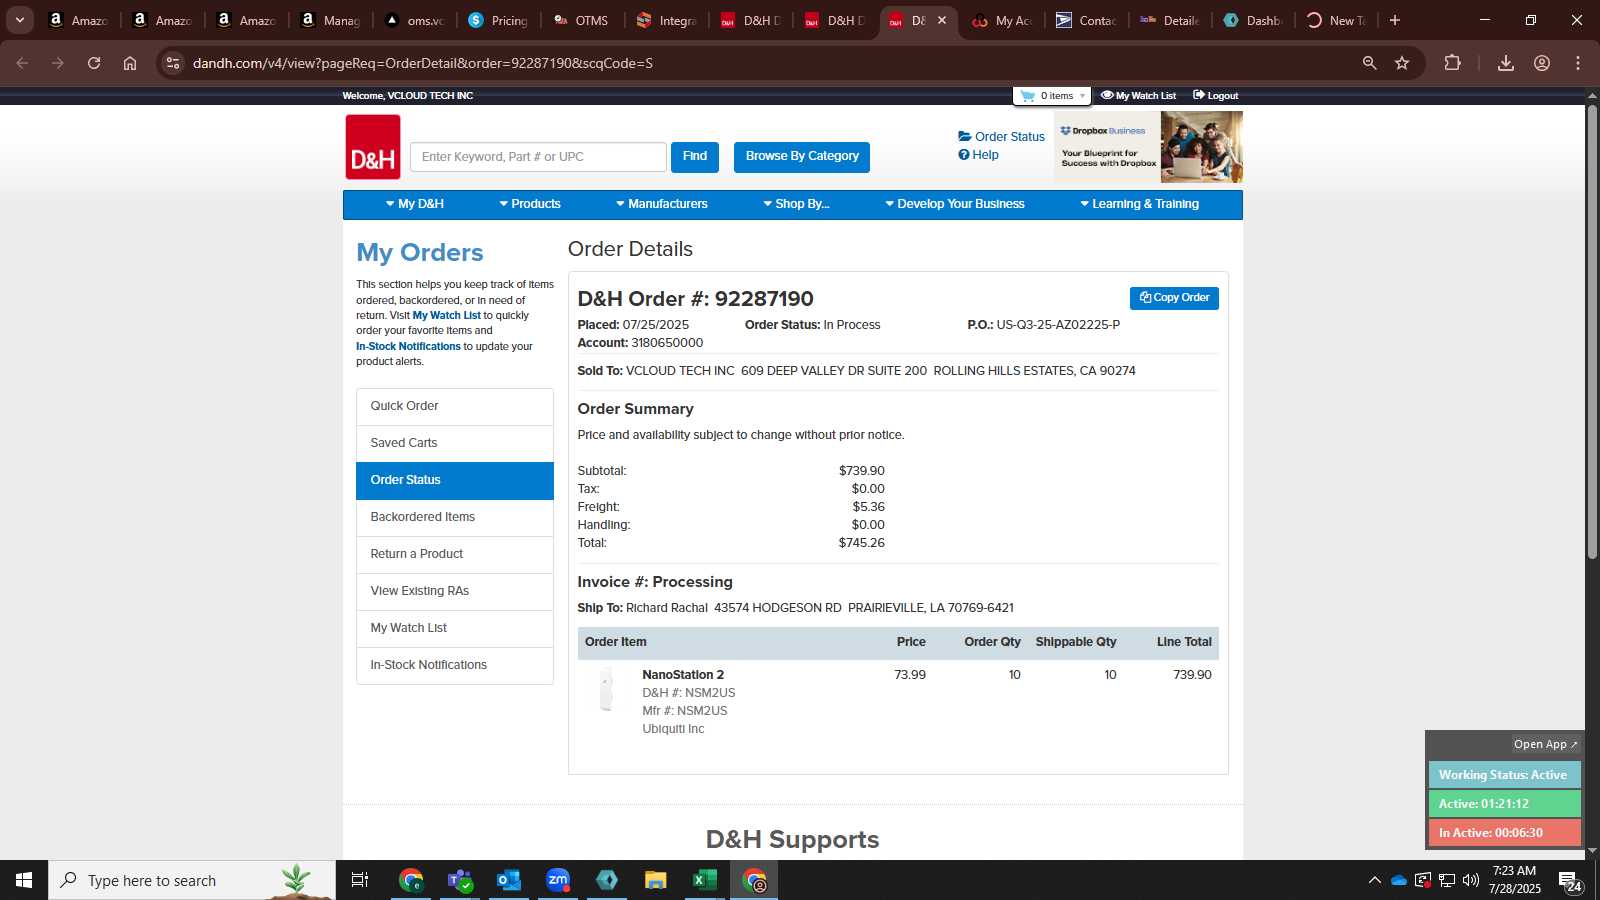Open Microsoft Teams from taskbar

(460, 880)
